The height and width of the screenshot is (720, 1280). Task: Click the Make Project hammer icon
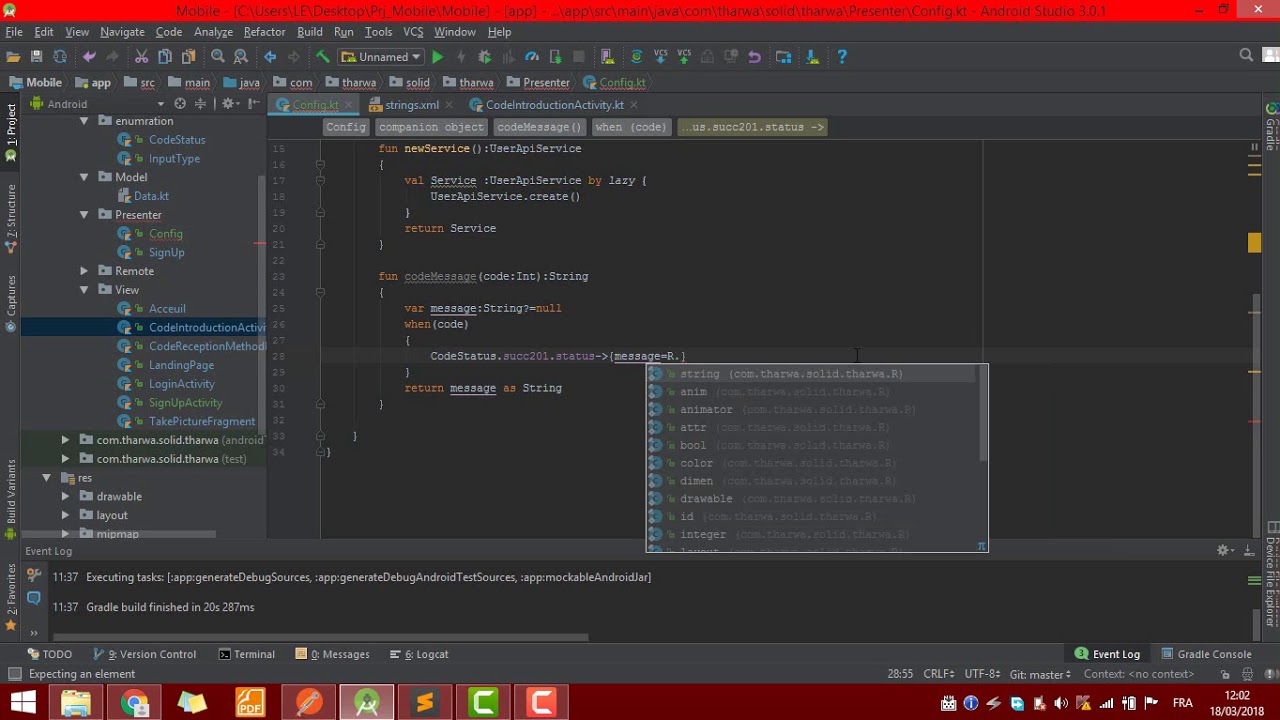(x=323, y=57)
